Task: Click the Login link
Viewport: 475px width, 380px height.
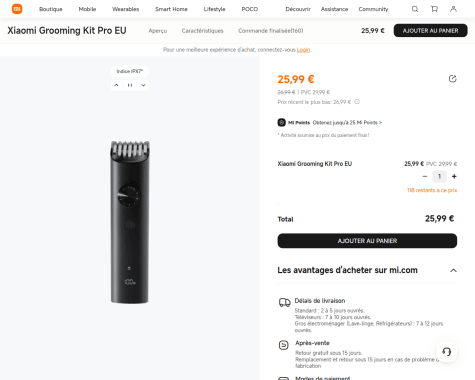Action: [x=303, y=50]
